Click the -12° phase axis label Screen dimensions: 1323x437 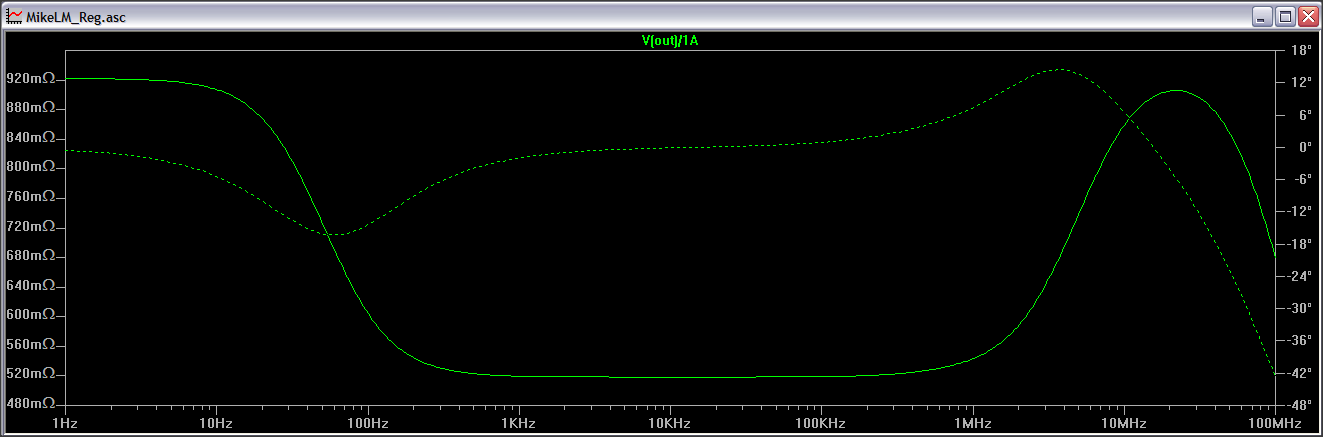1300,212
